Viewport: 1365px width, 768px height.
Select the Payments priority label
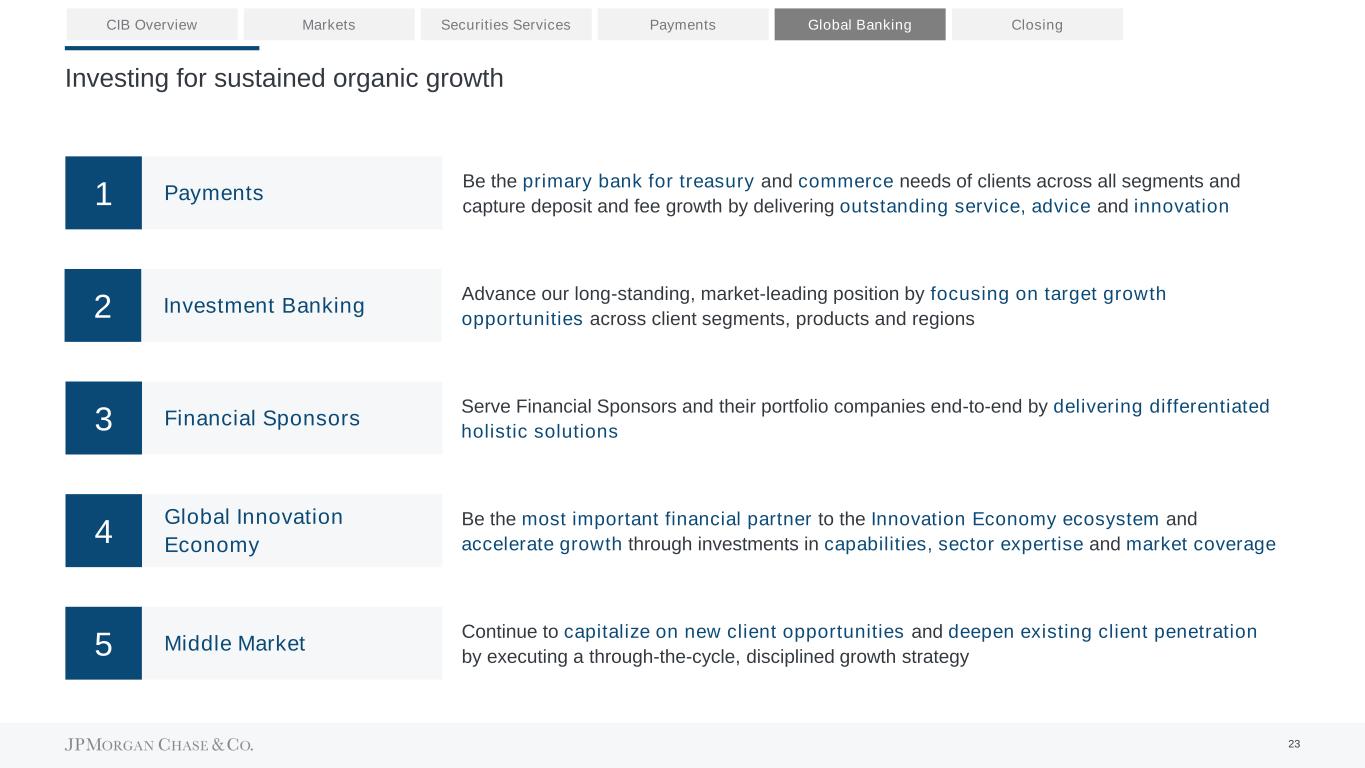pos(214,193)
